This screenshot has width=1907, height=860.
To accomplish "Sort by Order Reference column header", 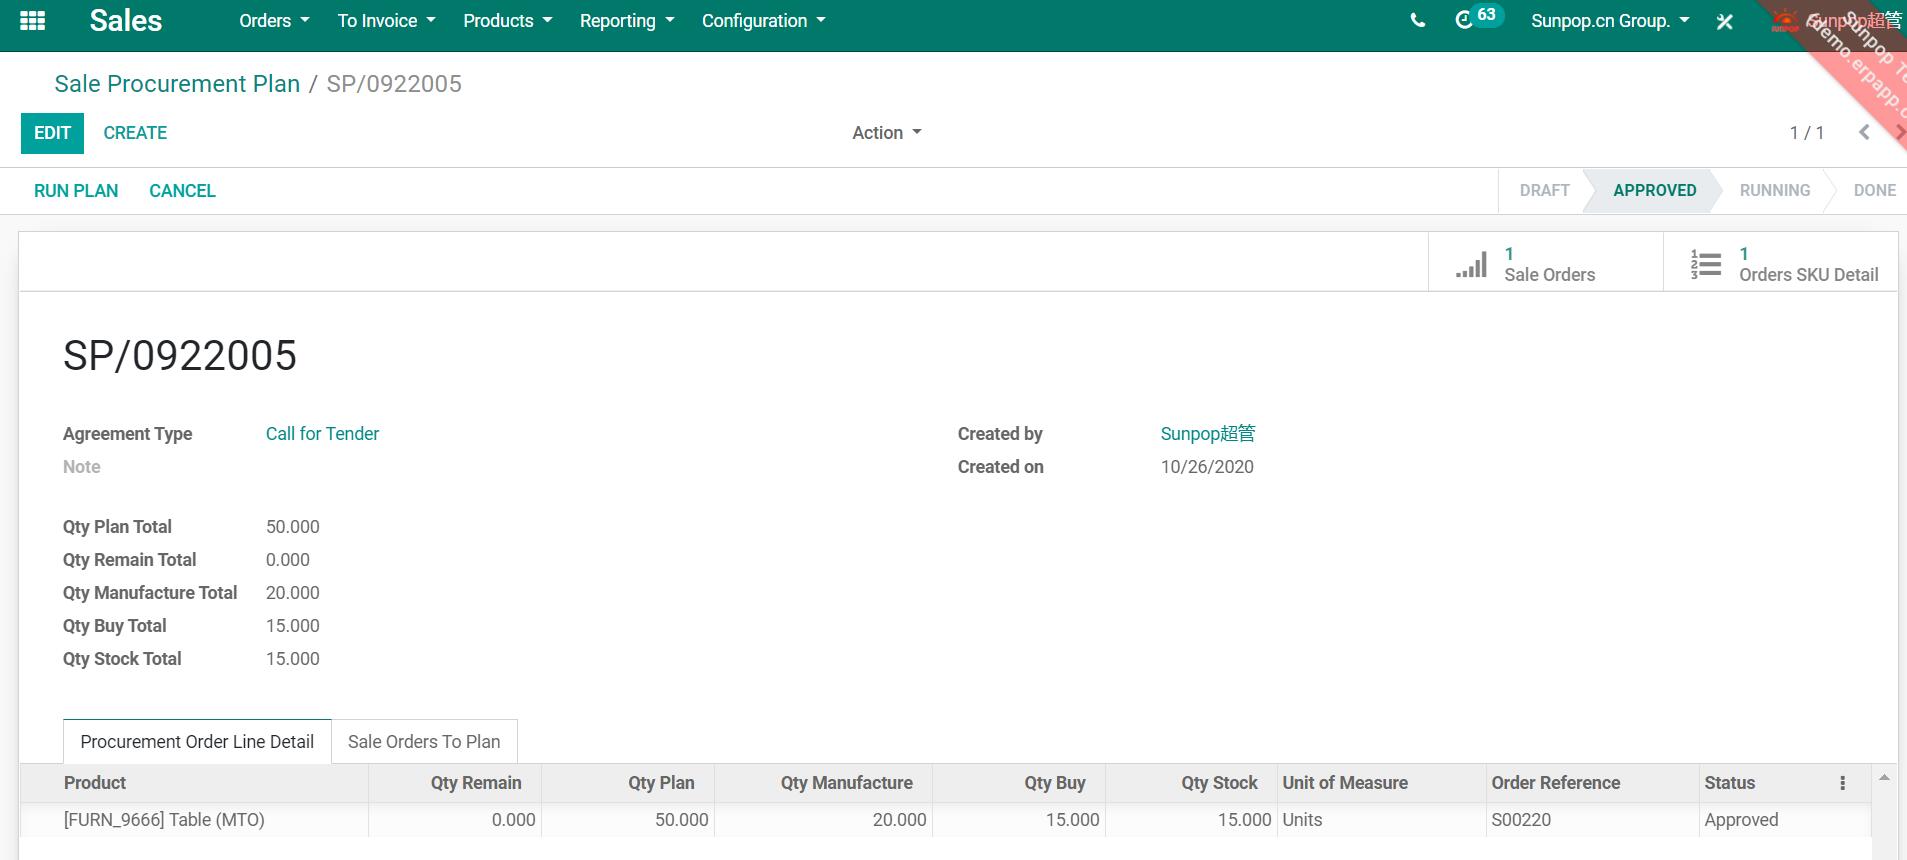I will tap(1592, 783).
